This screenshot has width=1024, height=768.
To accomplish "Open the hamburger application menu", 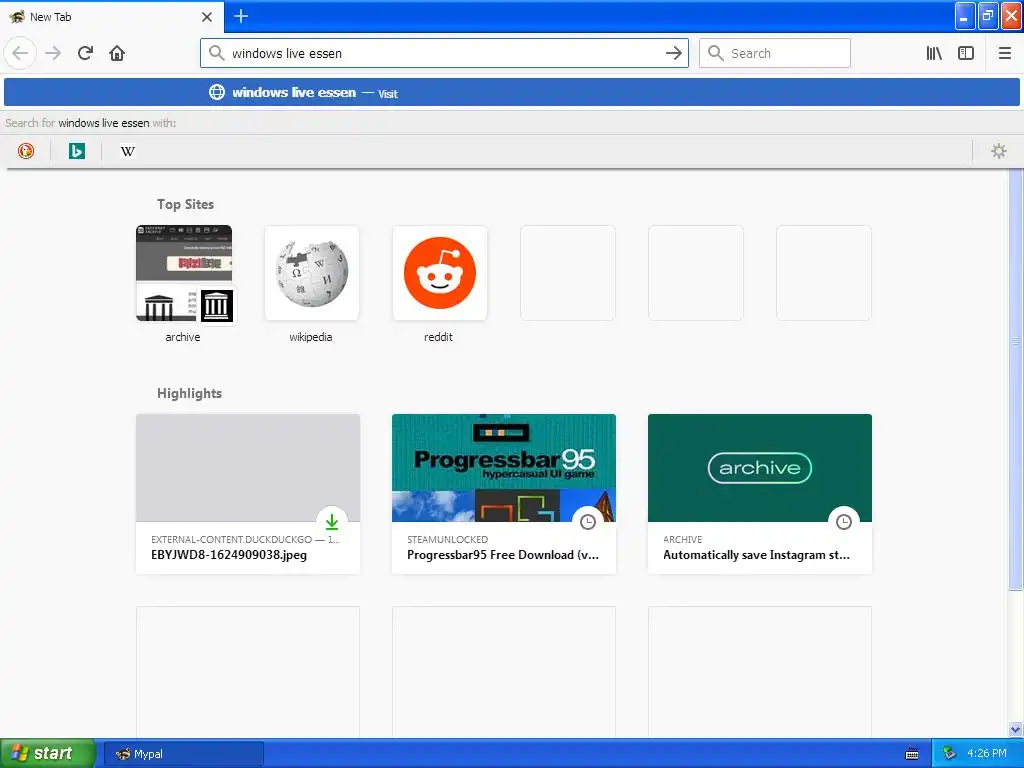I will (1004, 53).
